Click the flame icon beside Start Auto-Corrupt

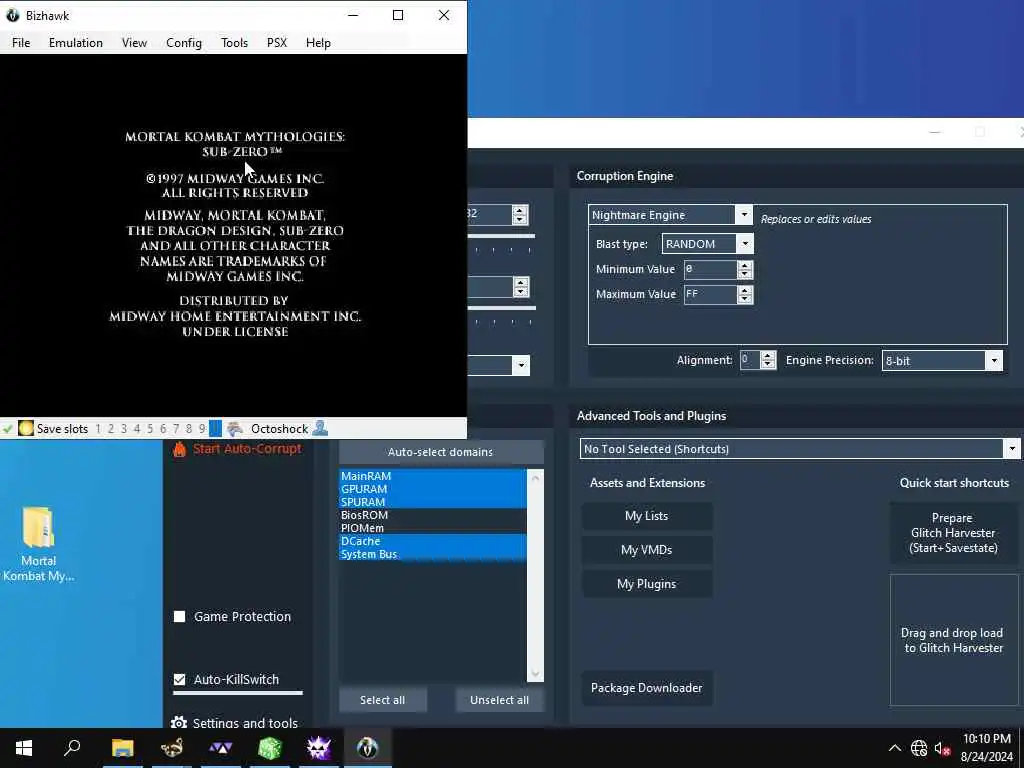[x=179, y=449]
